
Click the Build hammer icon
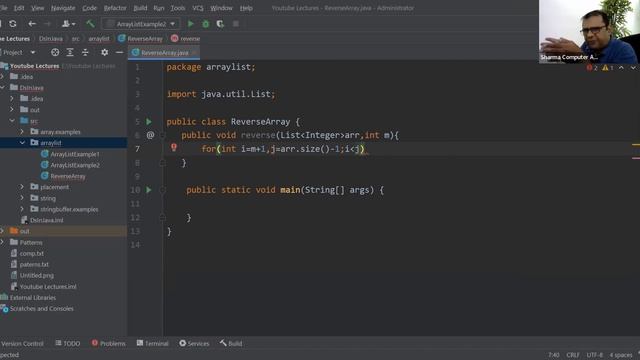point(90,24)
